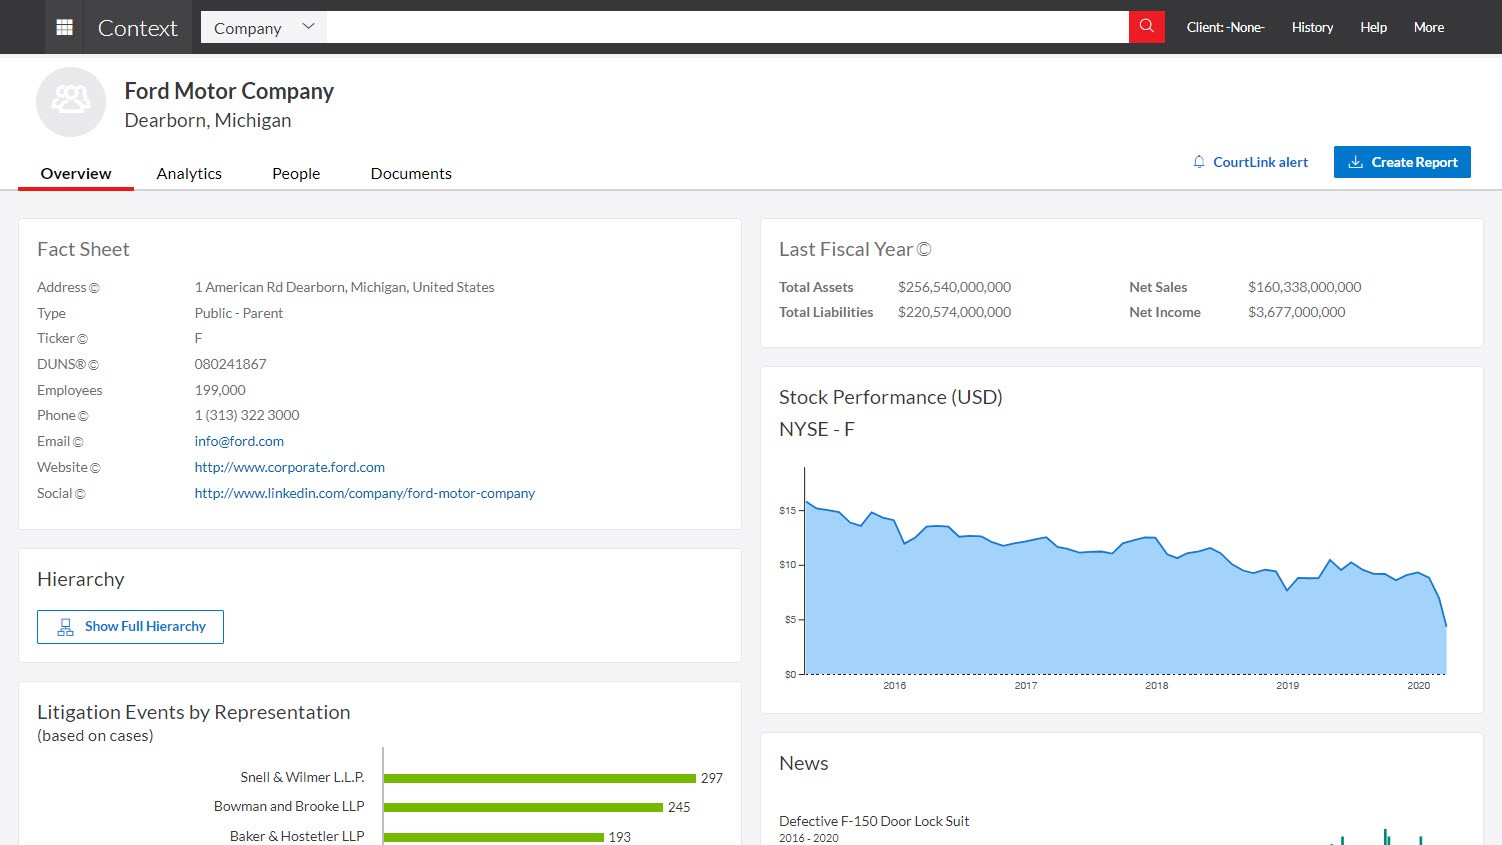Set up a CourtLink alert
Viewport: 1502px width, 845px height.
[1250, 162]
